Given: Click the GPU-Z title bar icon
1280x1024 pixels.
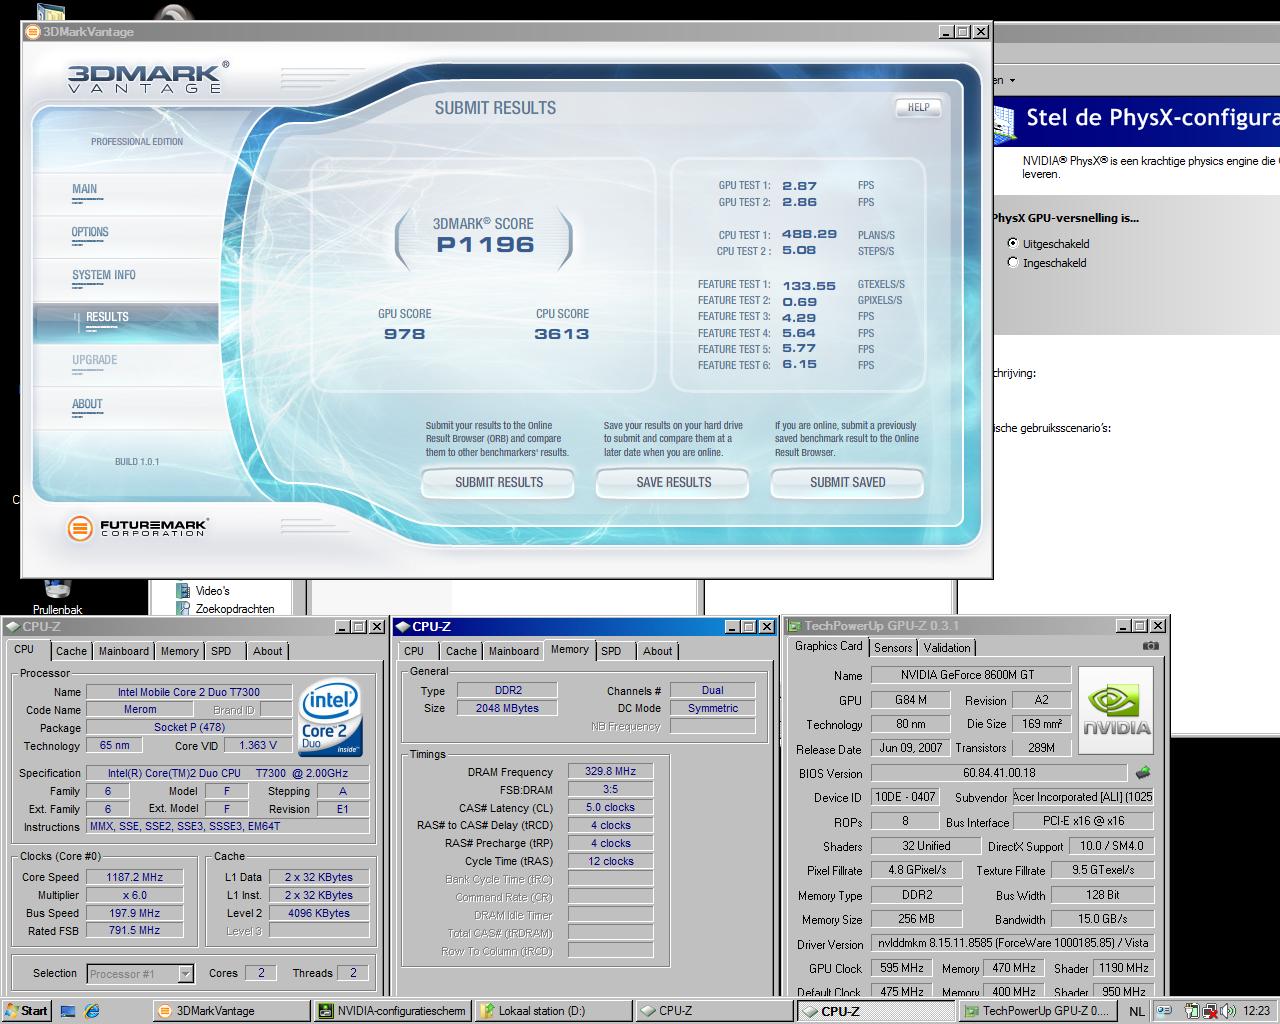Looking at the screenshot, I should coord(795,626).
